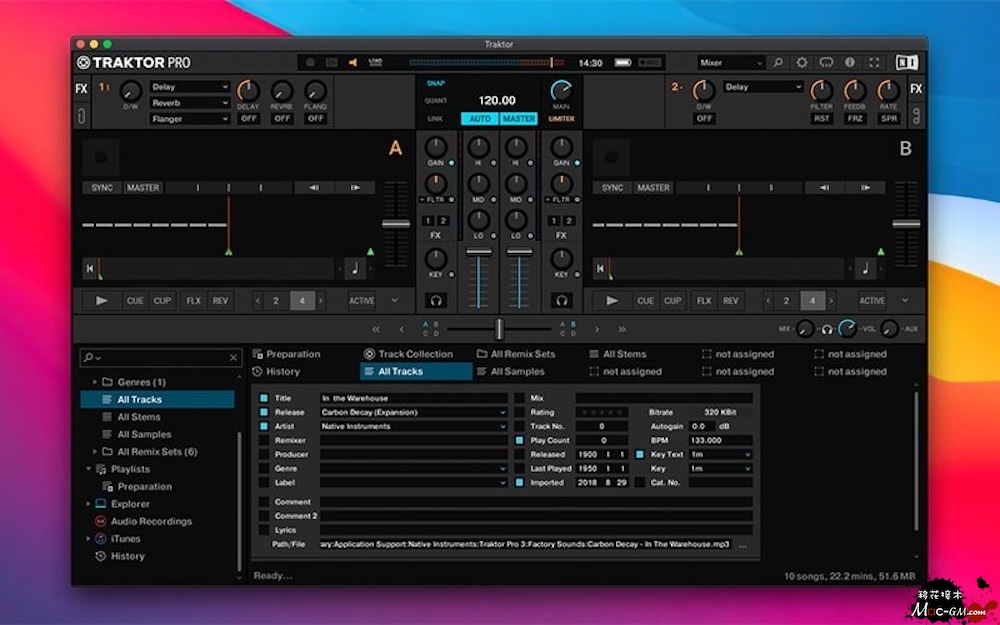The width and height of the screenshot is (1000, 625).
Task: Click the fullscreen icon in the header
Action: tap(875, 62)
